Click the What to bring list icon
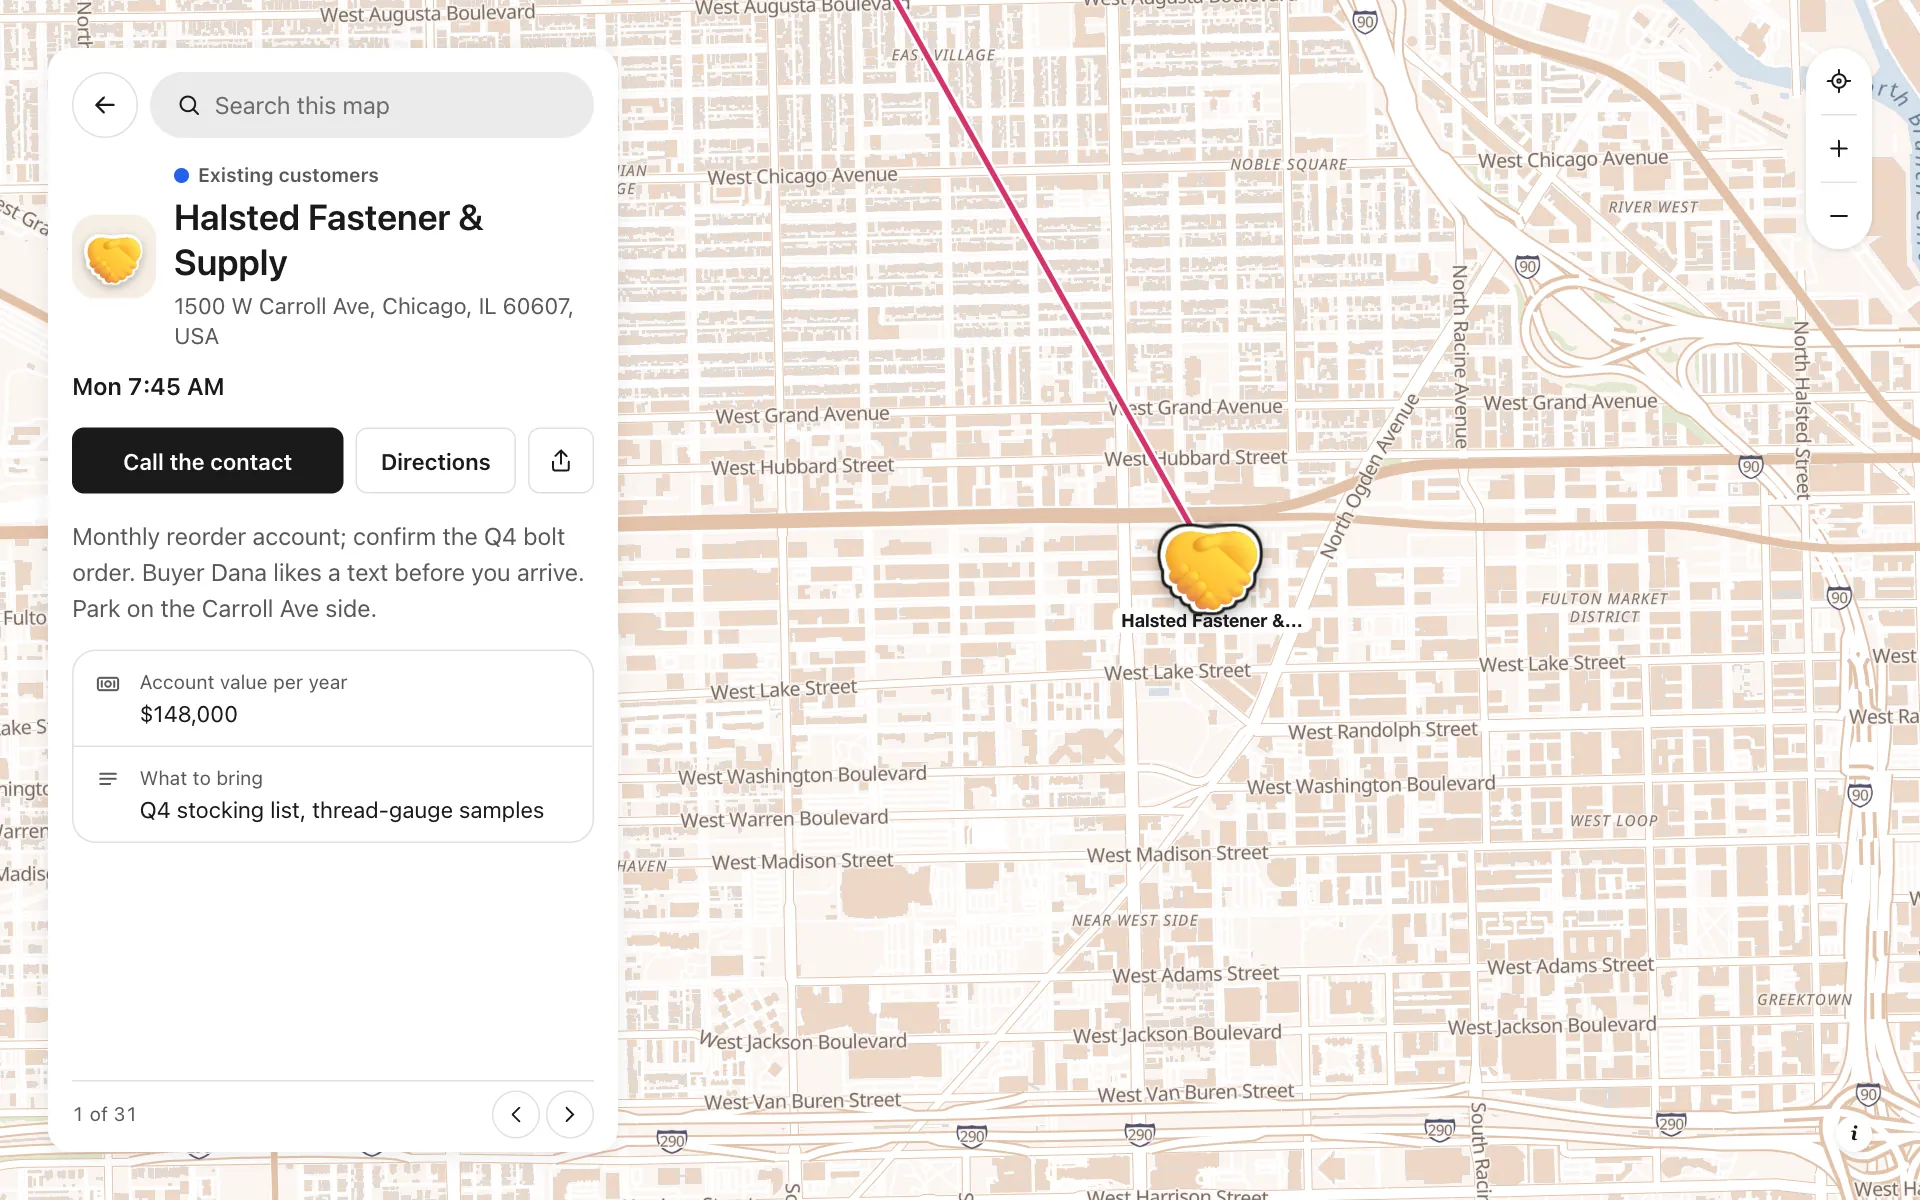 point(108,779)
